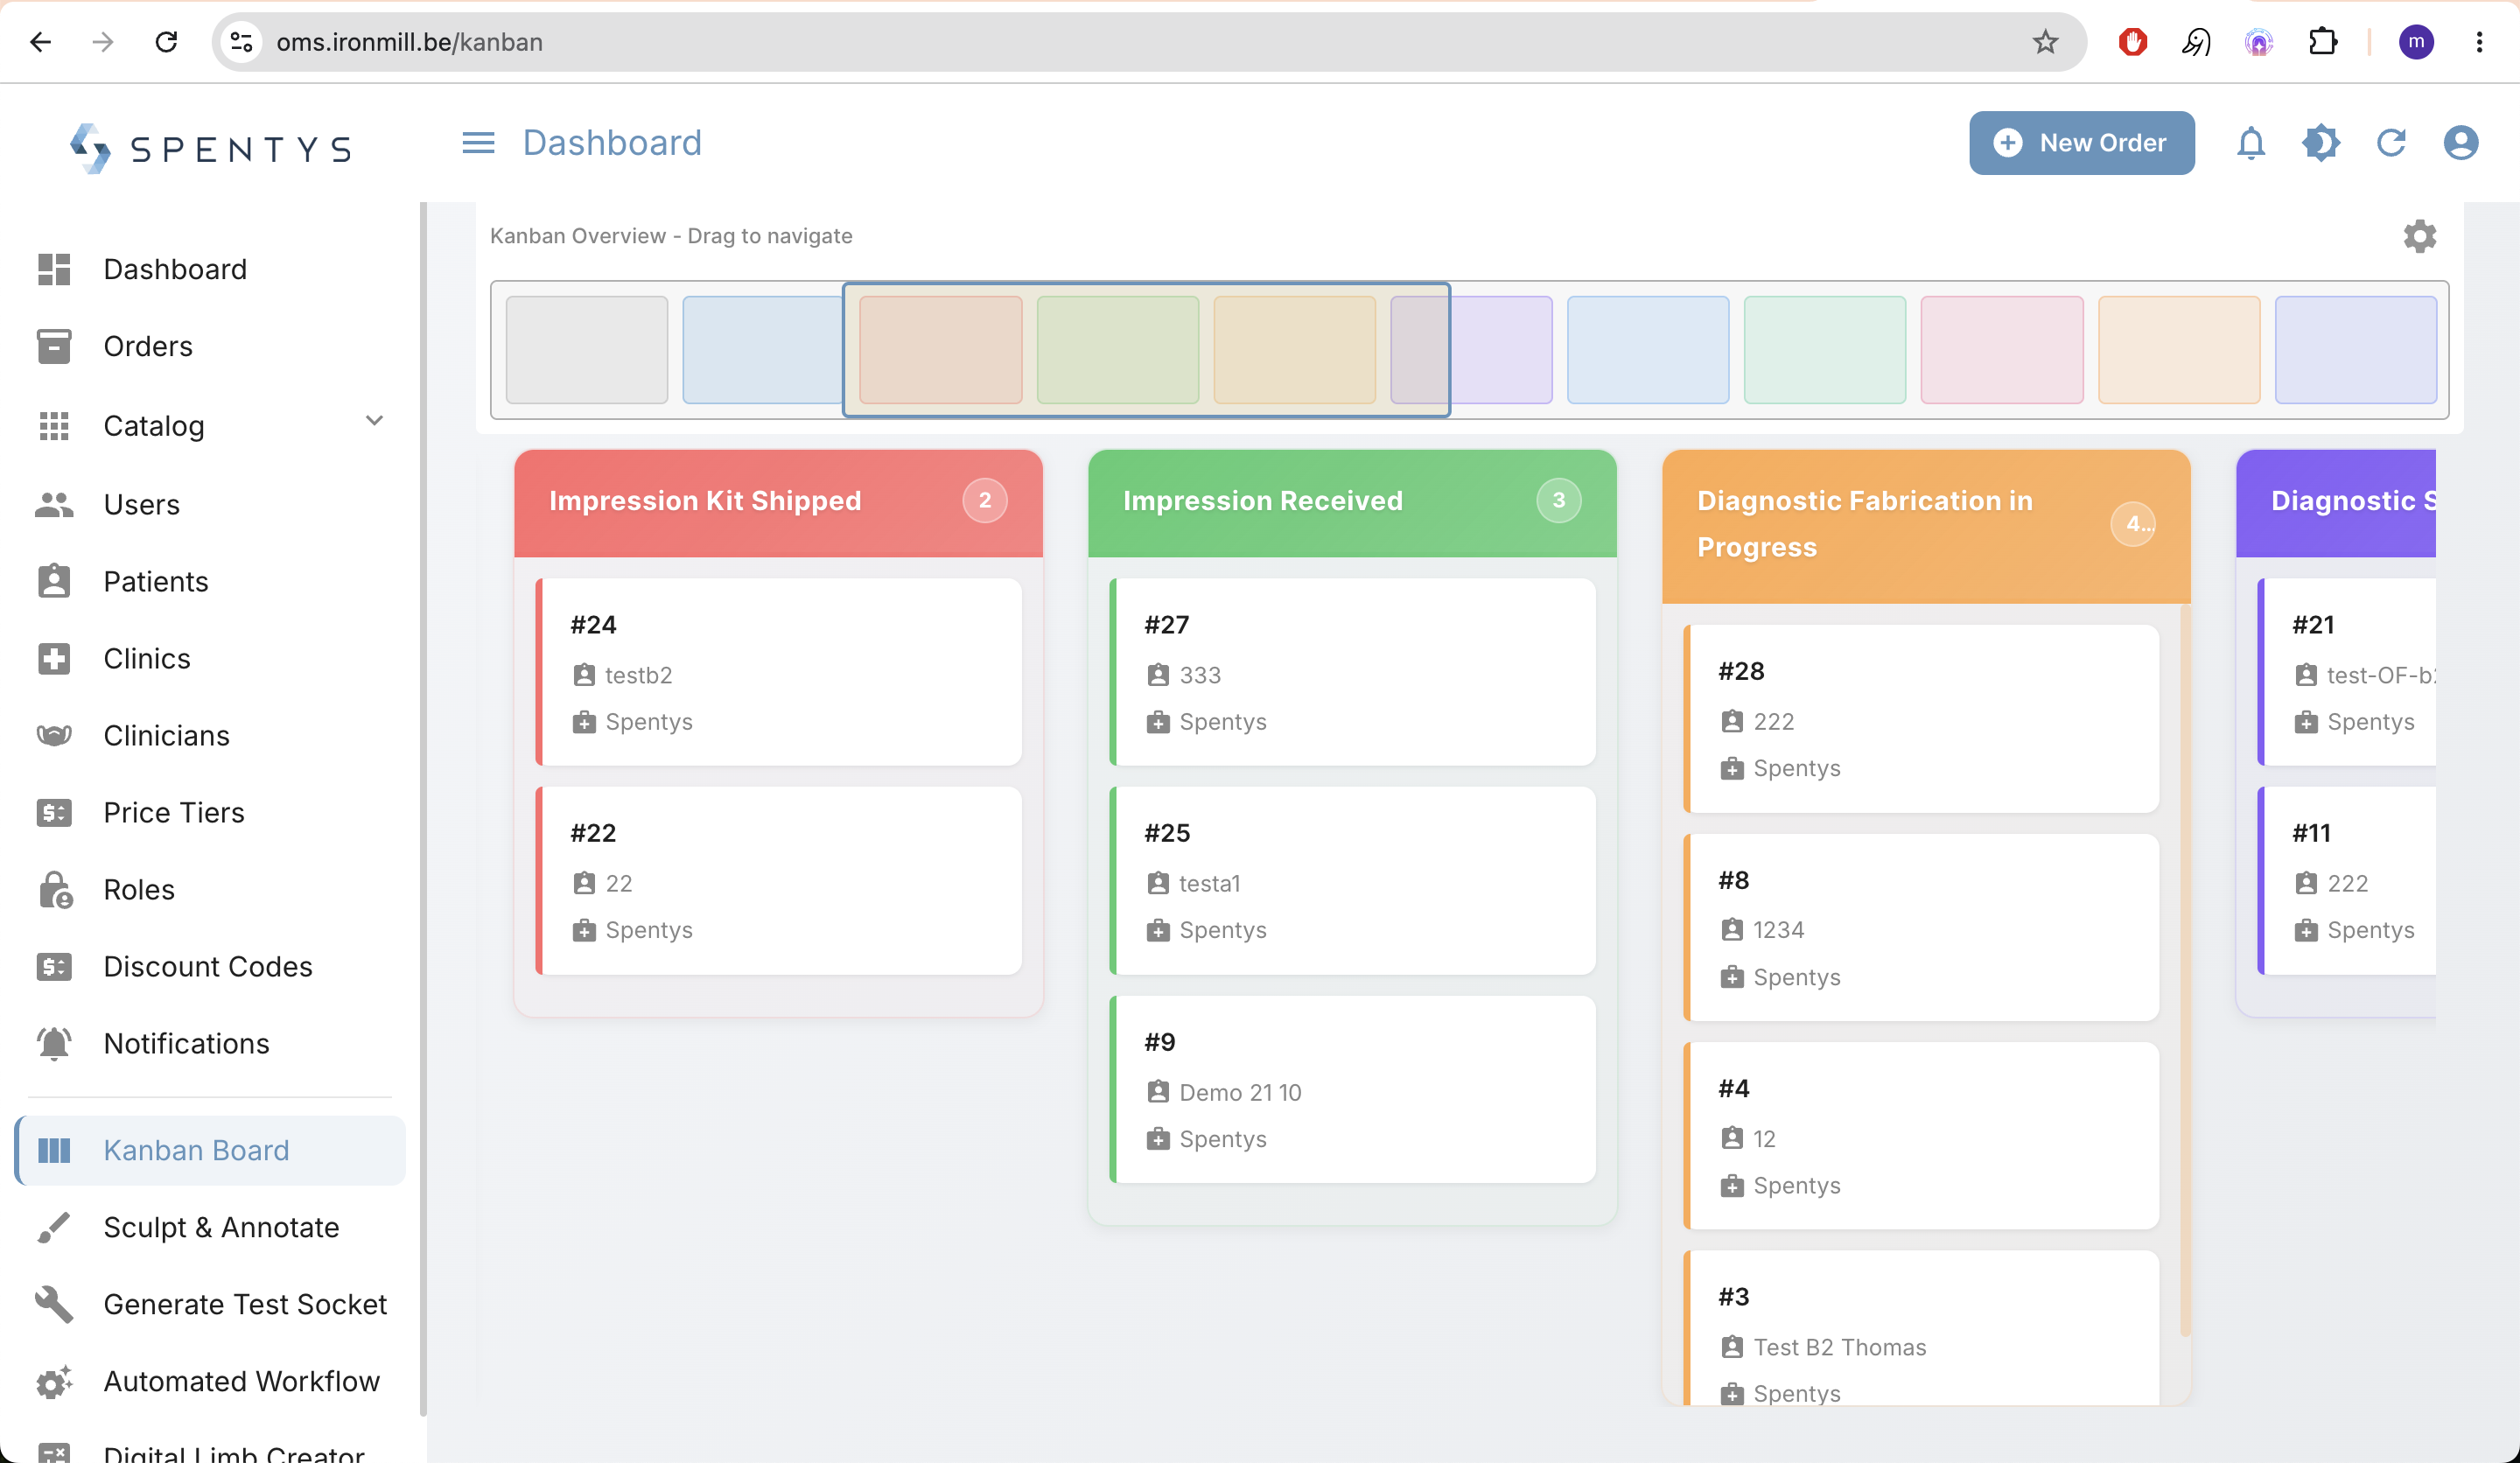Toggle the dark/light theme icon

(2320, 143)
